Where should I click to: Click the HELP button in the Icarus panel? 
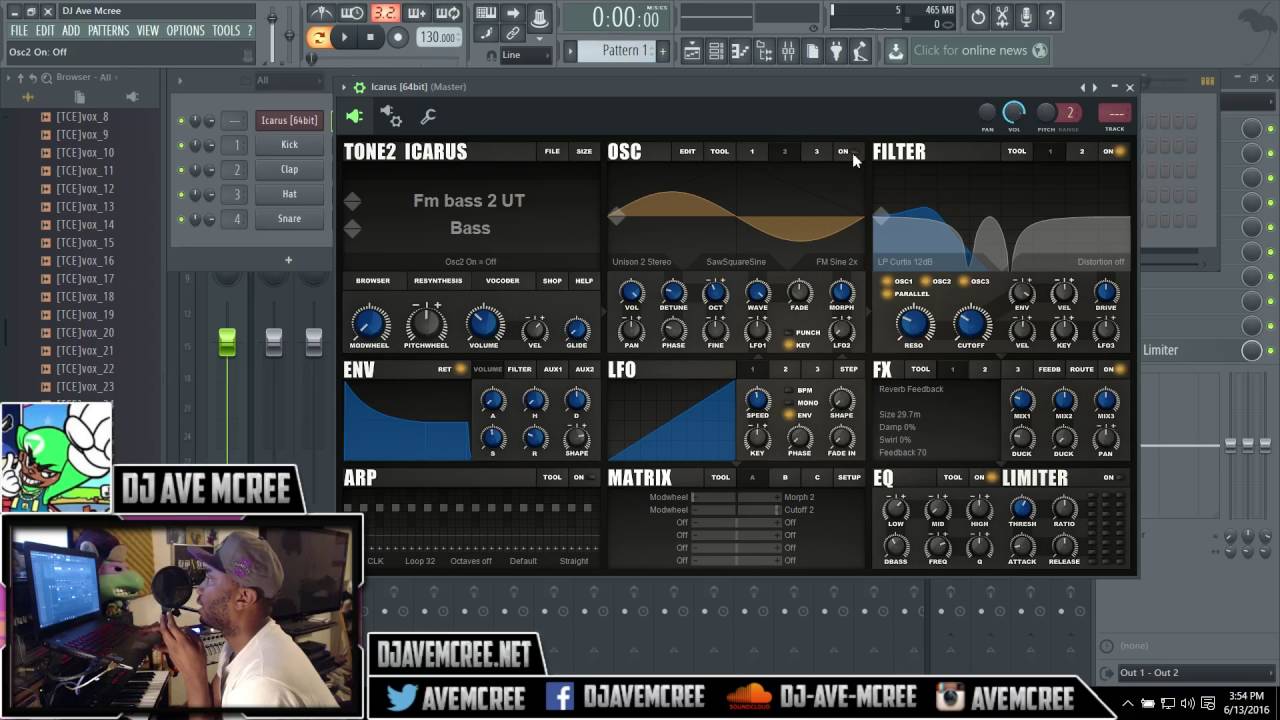point(584,281)
